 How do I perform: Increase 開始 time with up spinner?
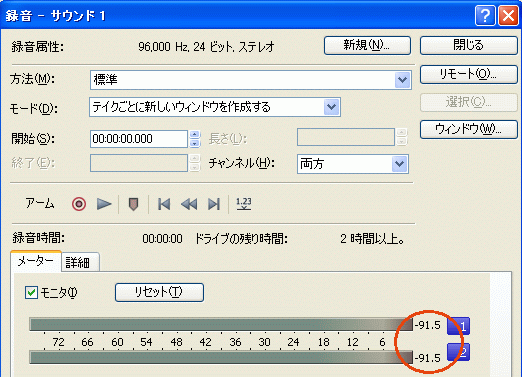(195, 134)
